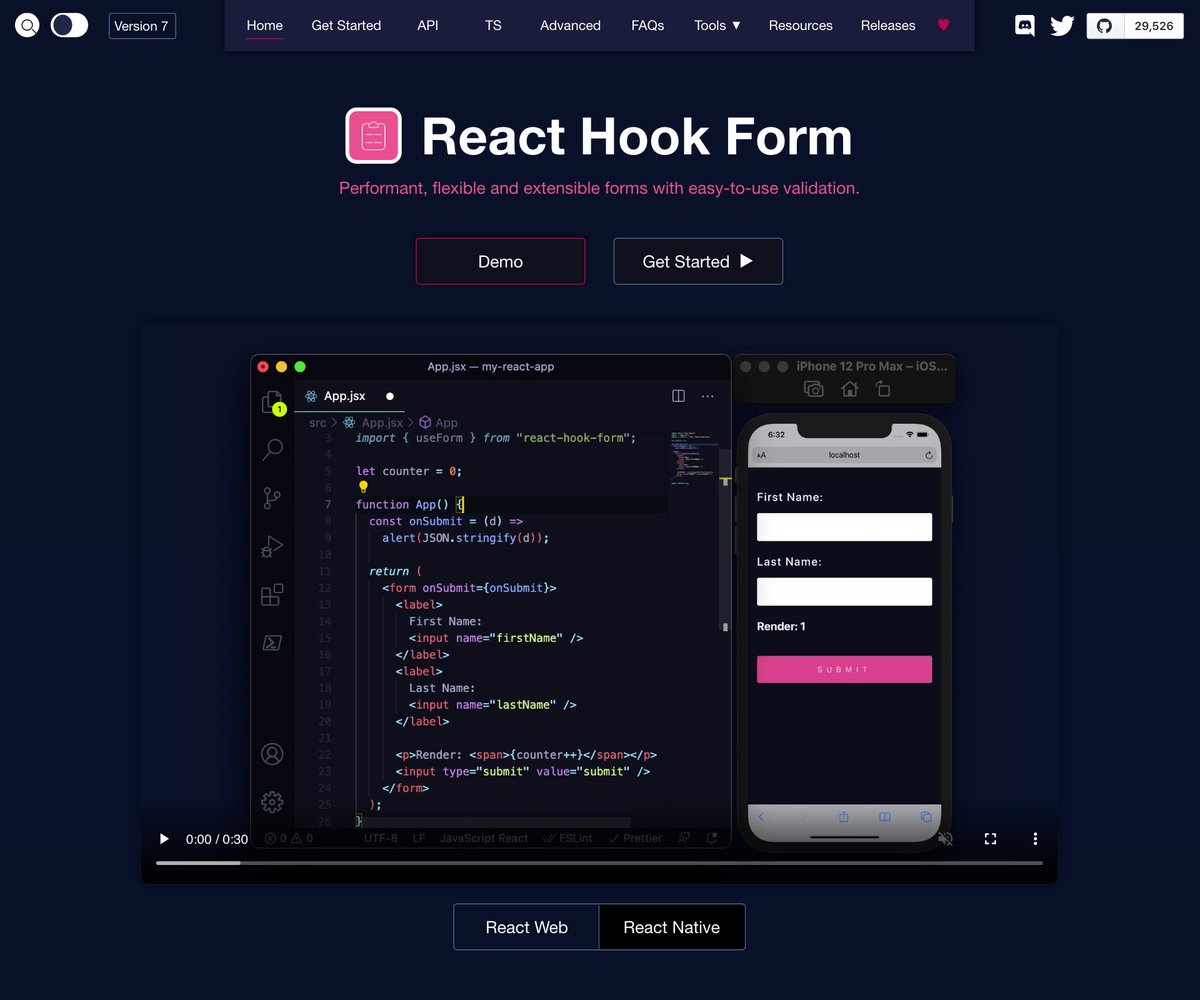Open Accounts icon in VS Code sidebar

(272, 754)
